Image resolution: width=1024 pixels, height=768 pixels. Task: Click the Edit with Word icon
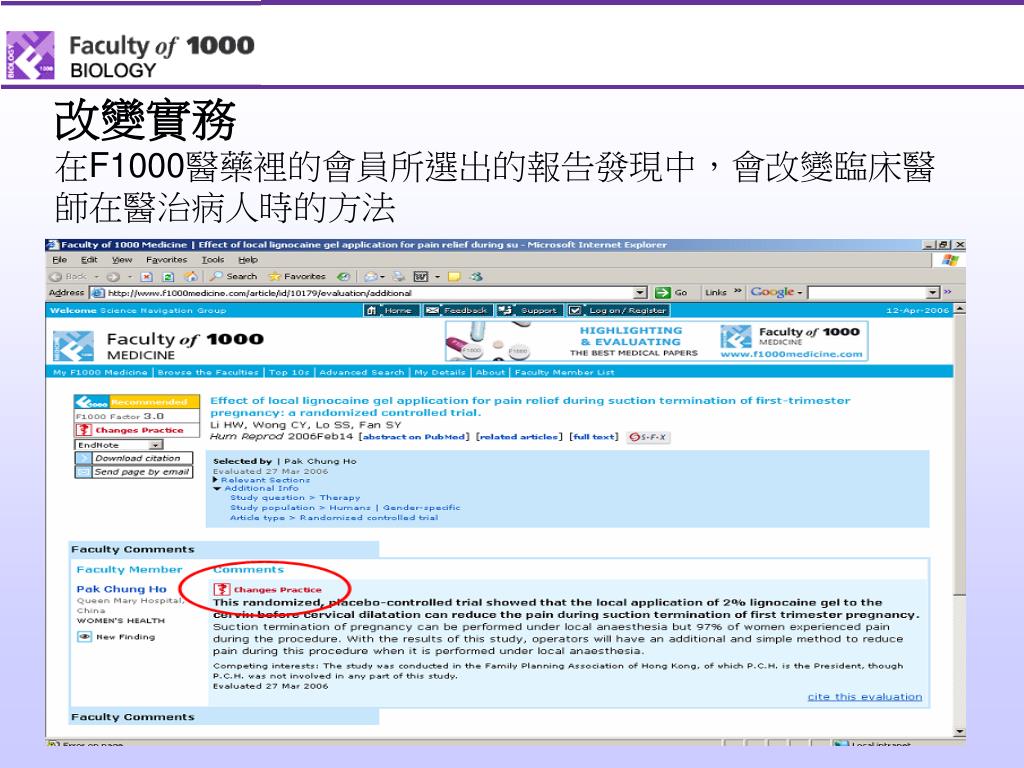click(x=421, y=277)
